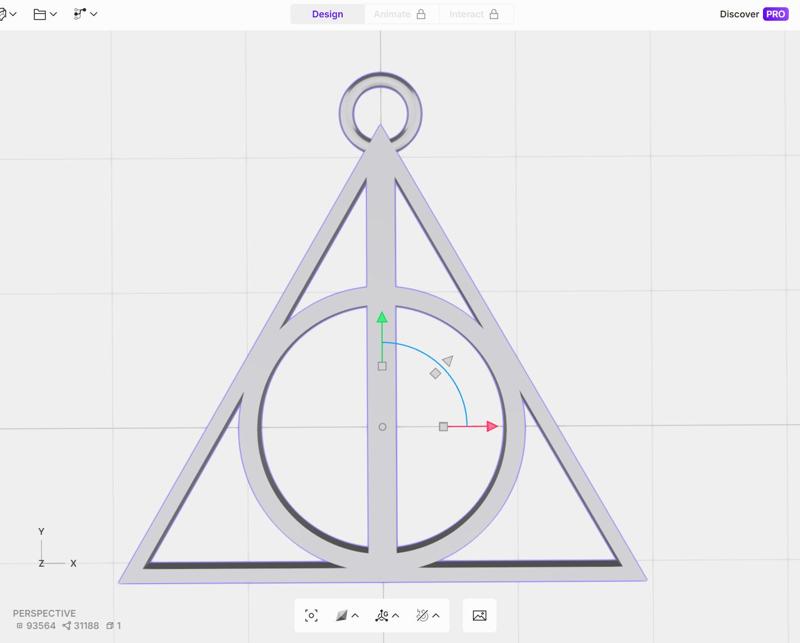The height and width of the screenshot is (643, 800).
Task: Open the folder icon's dropdown arrow
Action: (51, 15)
